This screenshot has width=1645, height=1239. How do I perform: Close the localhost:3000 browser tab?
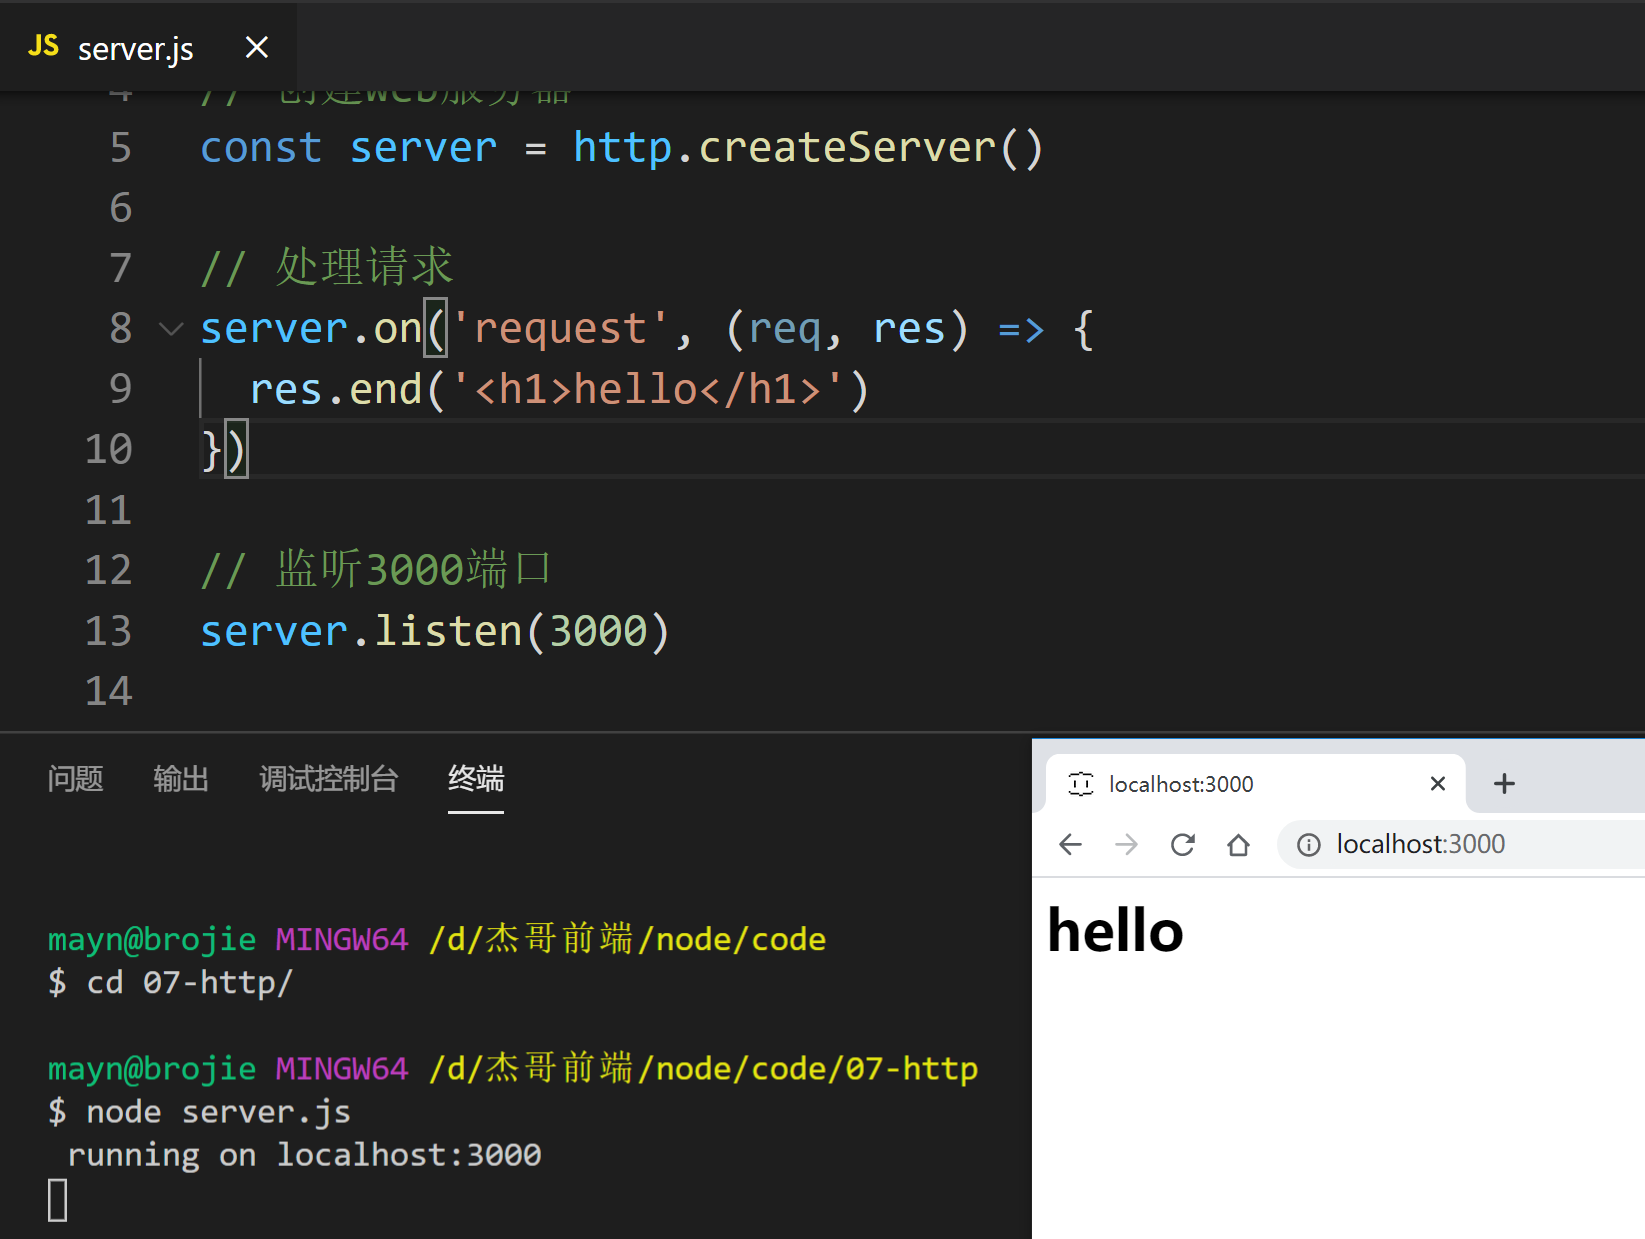(x=1438, y=784)
